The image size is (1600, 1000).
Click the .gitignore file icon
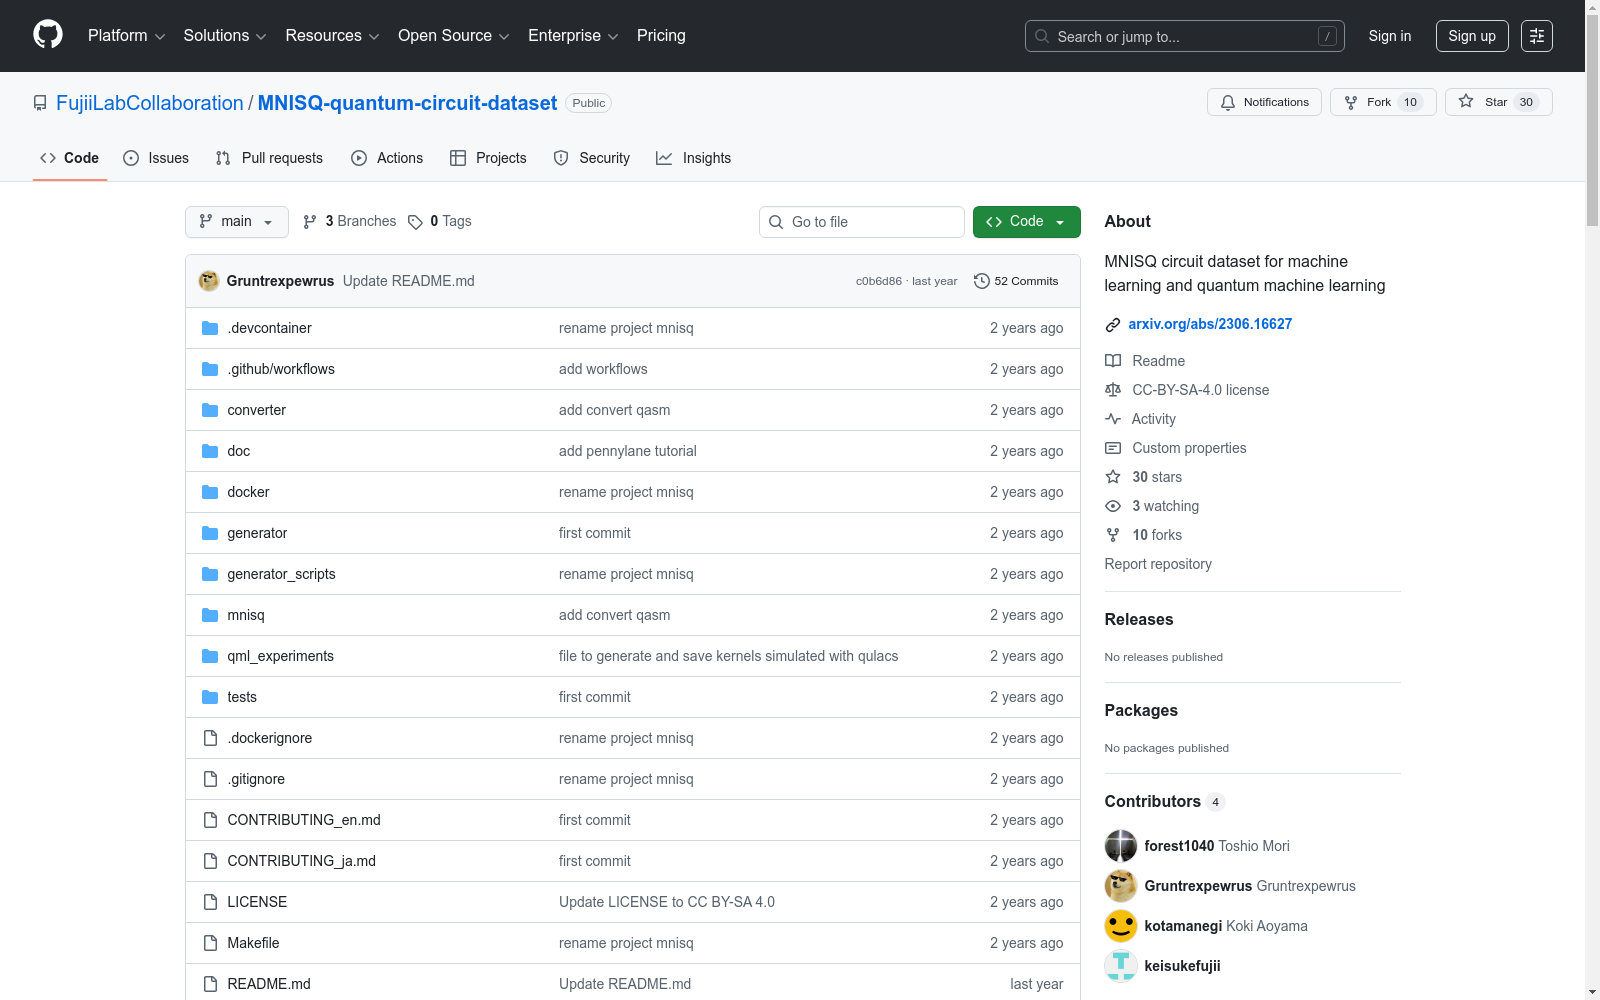[210, 779]
